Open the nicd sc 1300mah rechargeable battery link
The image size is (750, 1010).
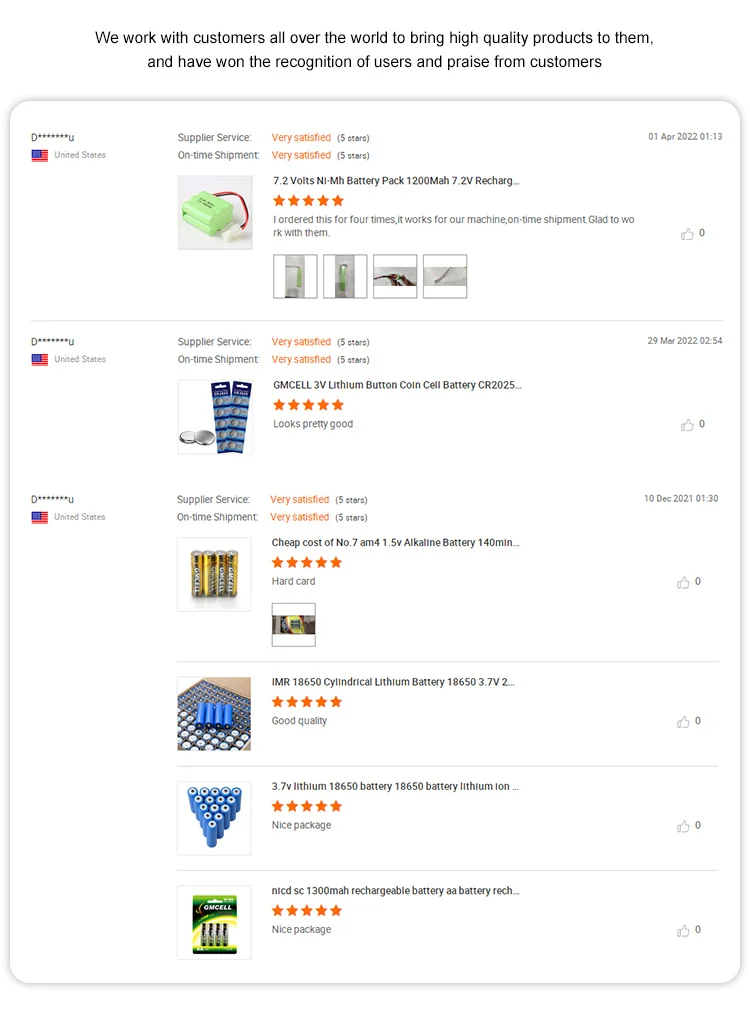(395, 891)
